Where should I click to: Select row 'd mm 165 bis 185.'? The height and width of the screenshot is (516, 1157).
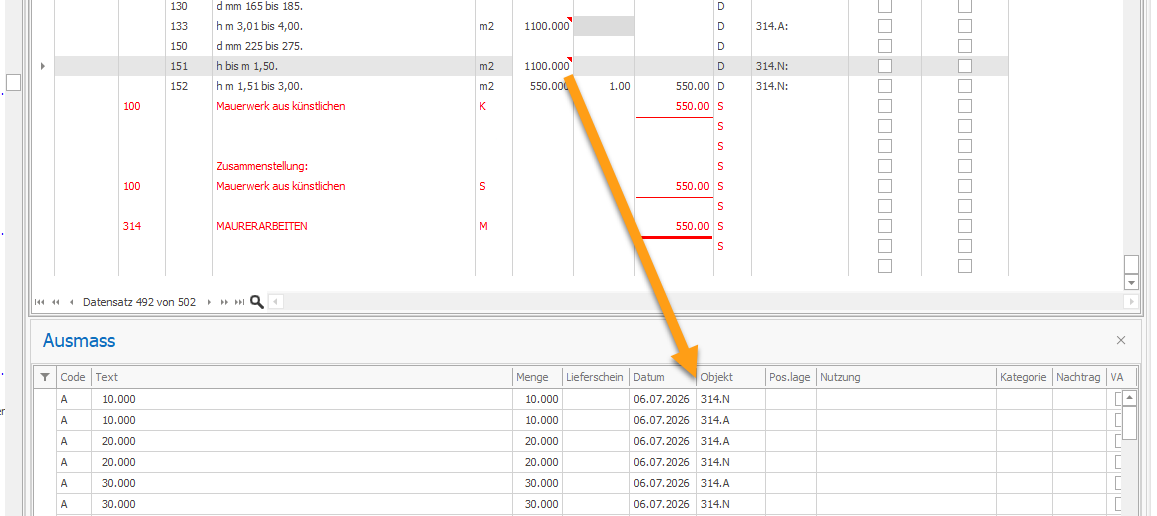[531, 6]
